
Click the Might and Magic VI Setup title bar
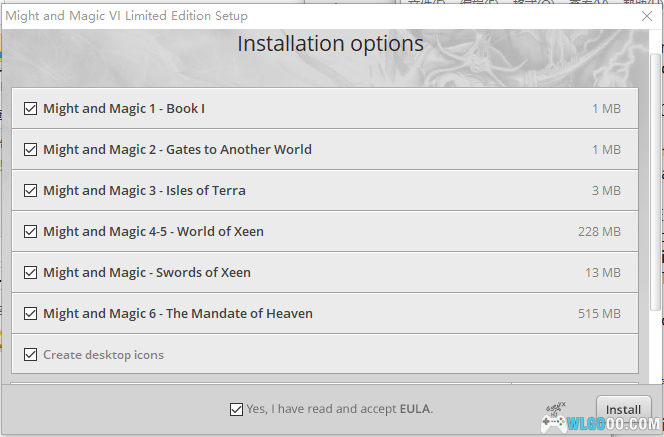pyautogui.click(x=300, y=16)
